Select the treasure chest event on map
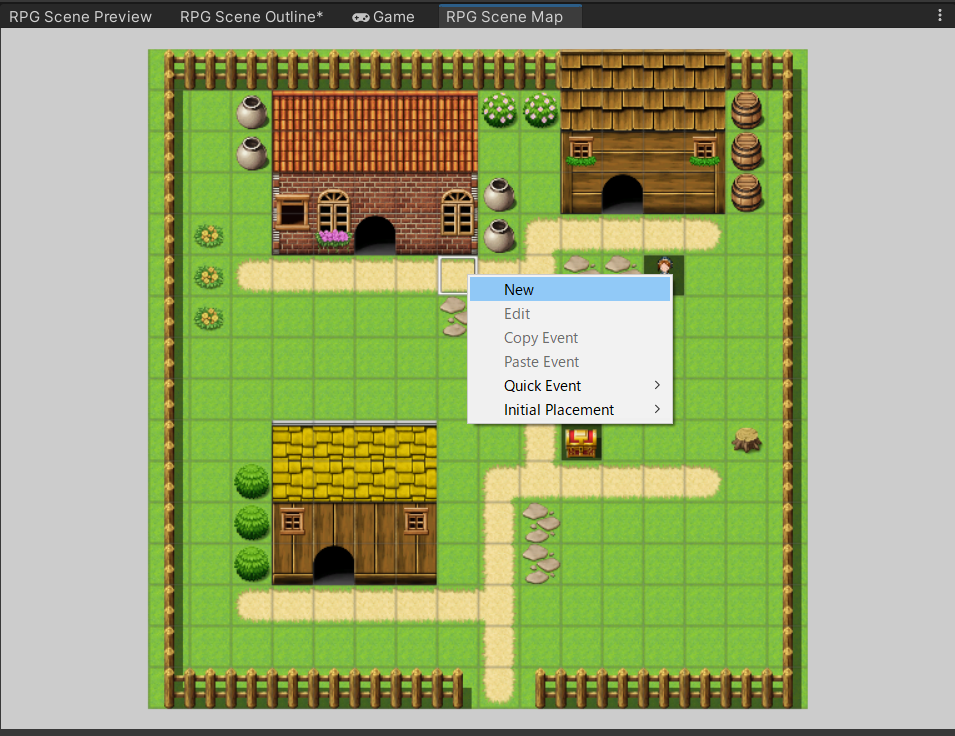 [581, 442]
